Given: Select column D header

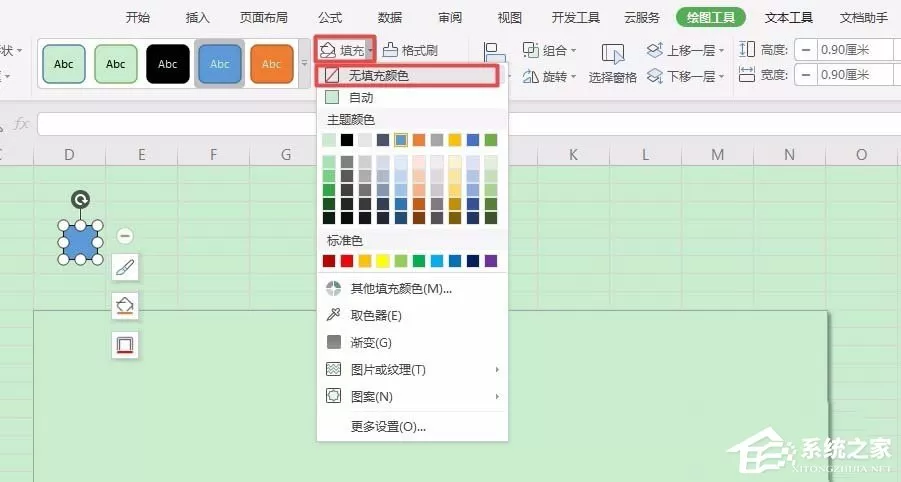Looking at the screenshot, I should click(70, 155).
